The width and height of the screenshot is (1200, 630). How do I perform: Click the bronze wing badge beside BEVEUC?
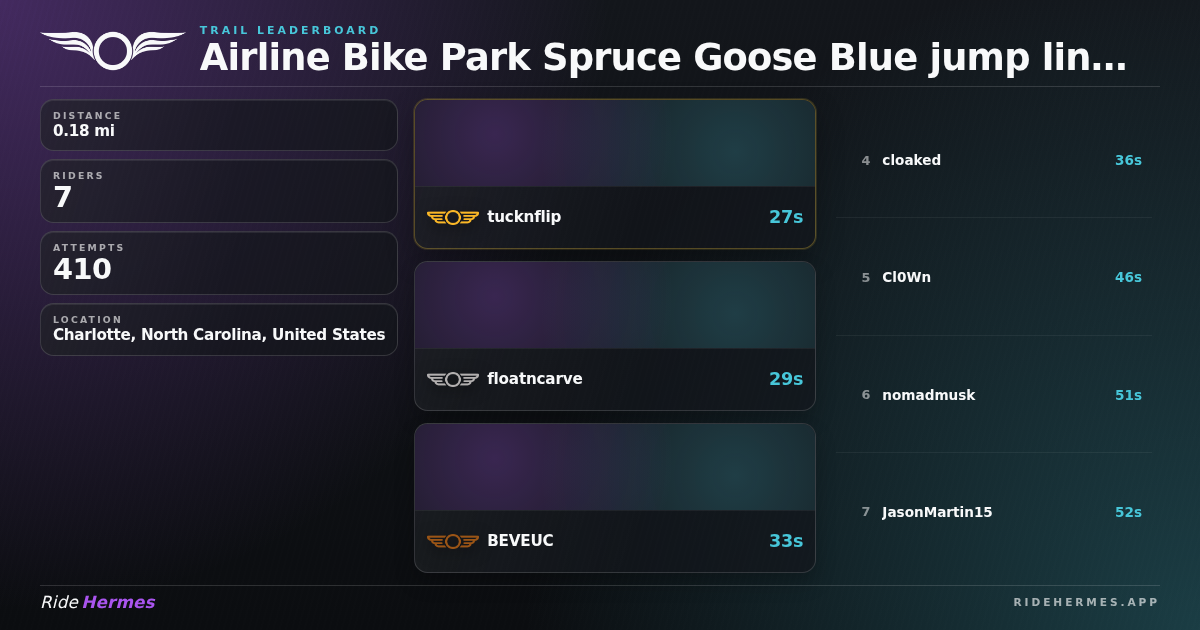[x=453, y=541]
